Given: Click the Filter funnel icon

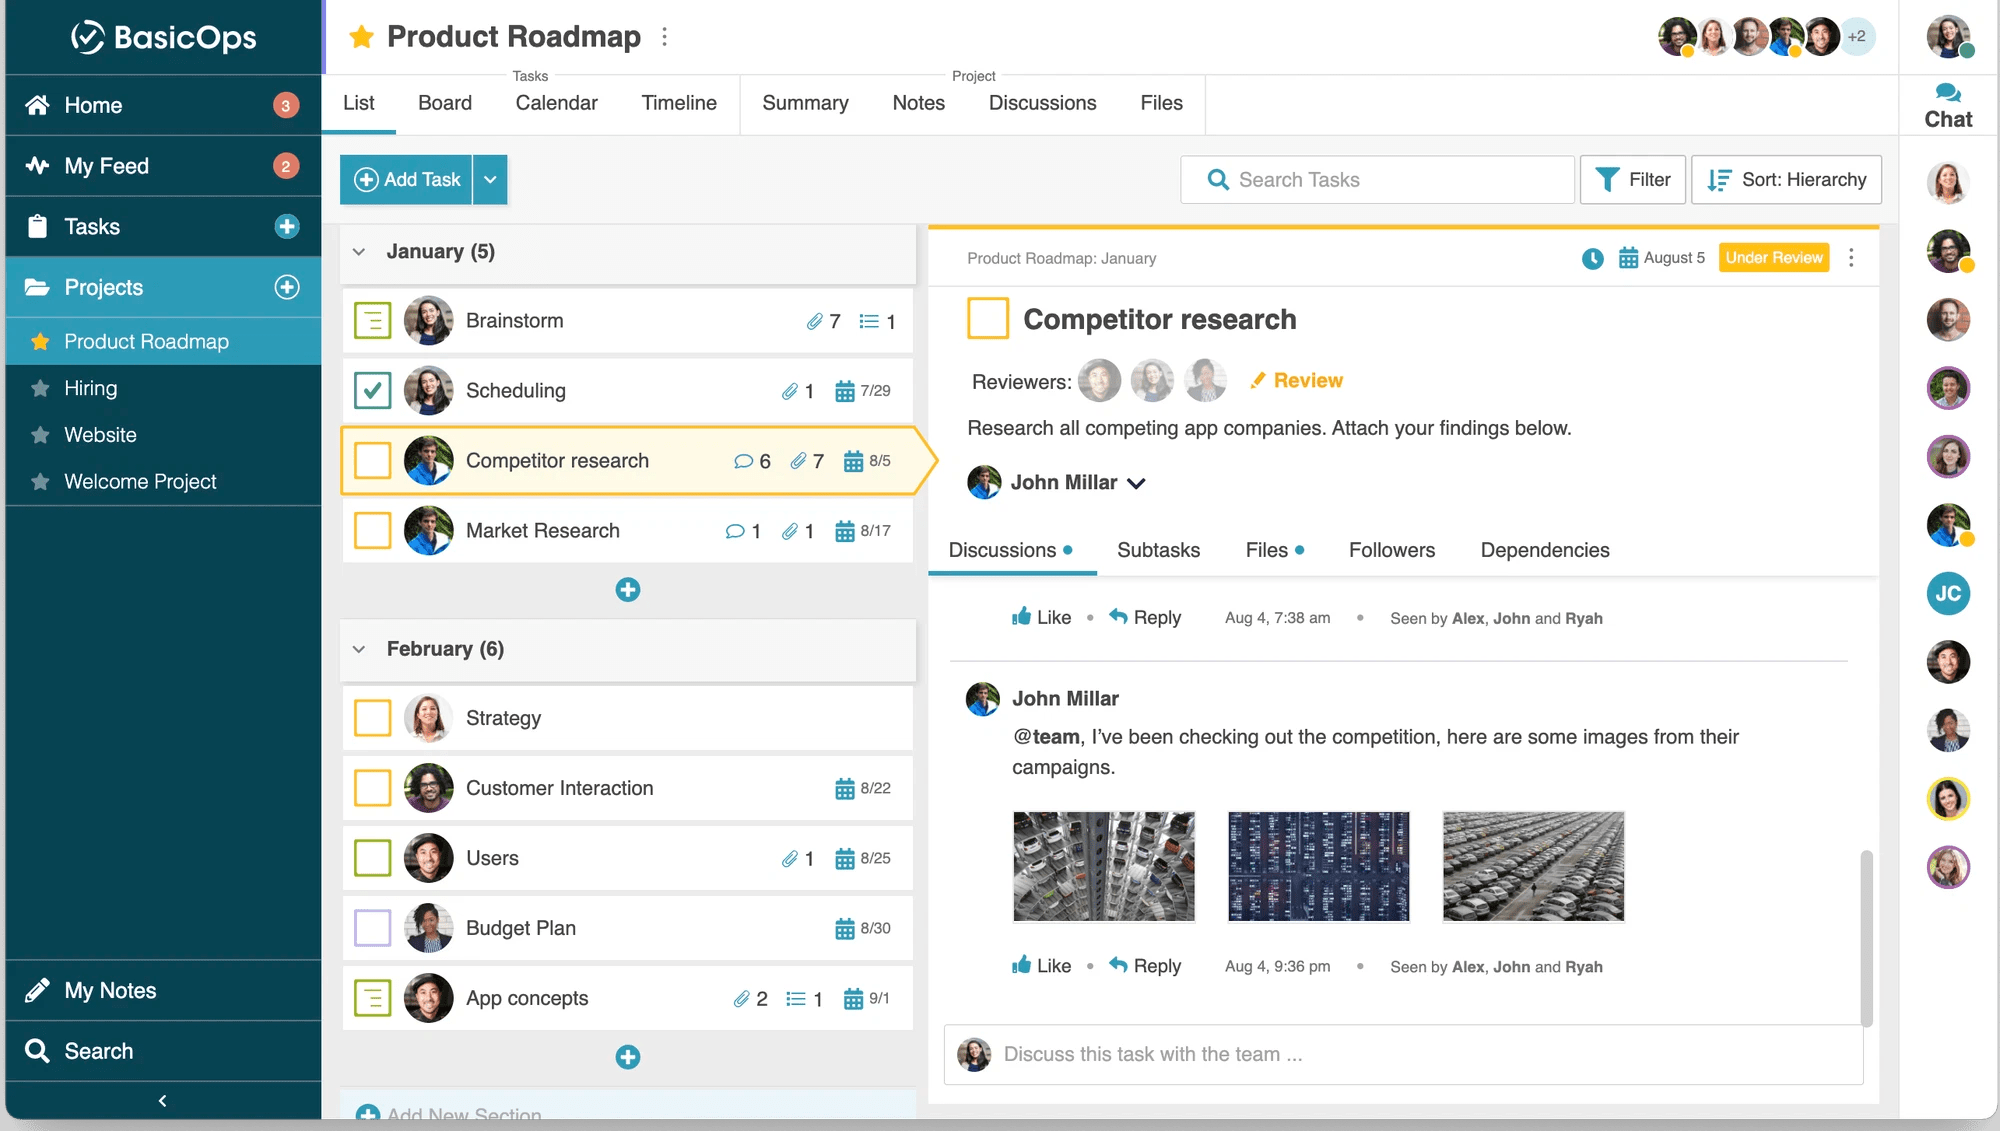Looking at the screenshot, I should 1607,180.
